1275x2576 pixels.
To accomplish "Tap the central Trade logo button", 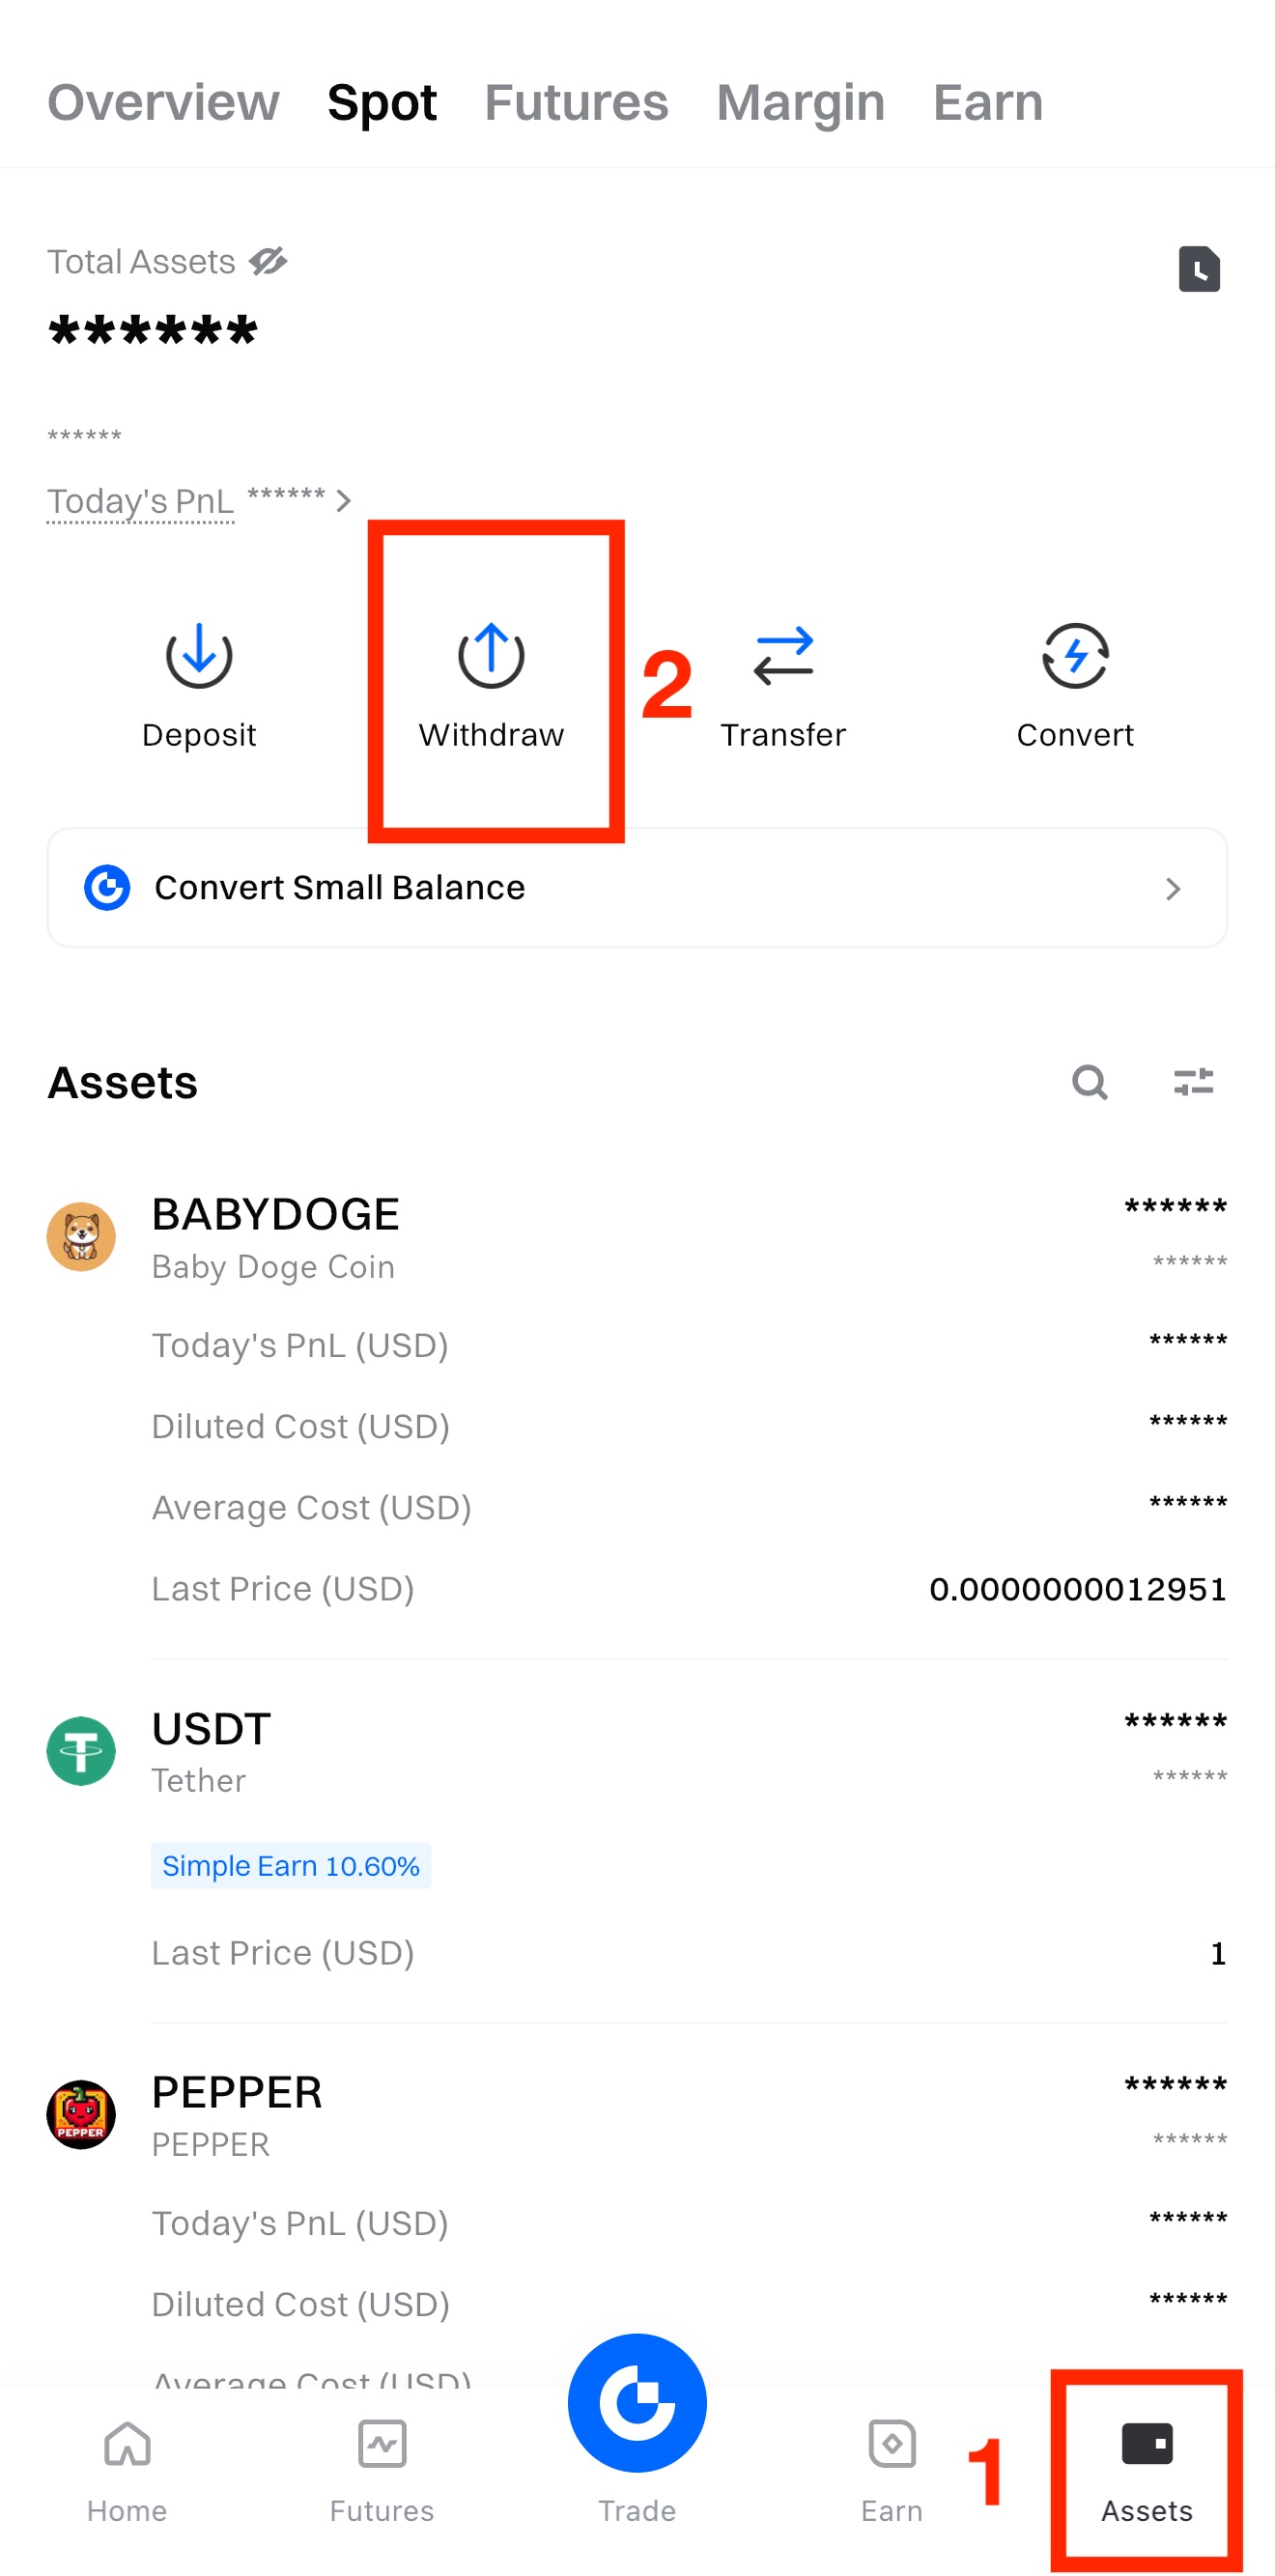I will pyautogui.click(x=637, y=2402).
